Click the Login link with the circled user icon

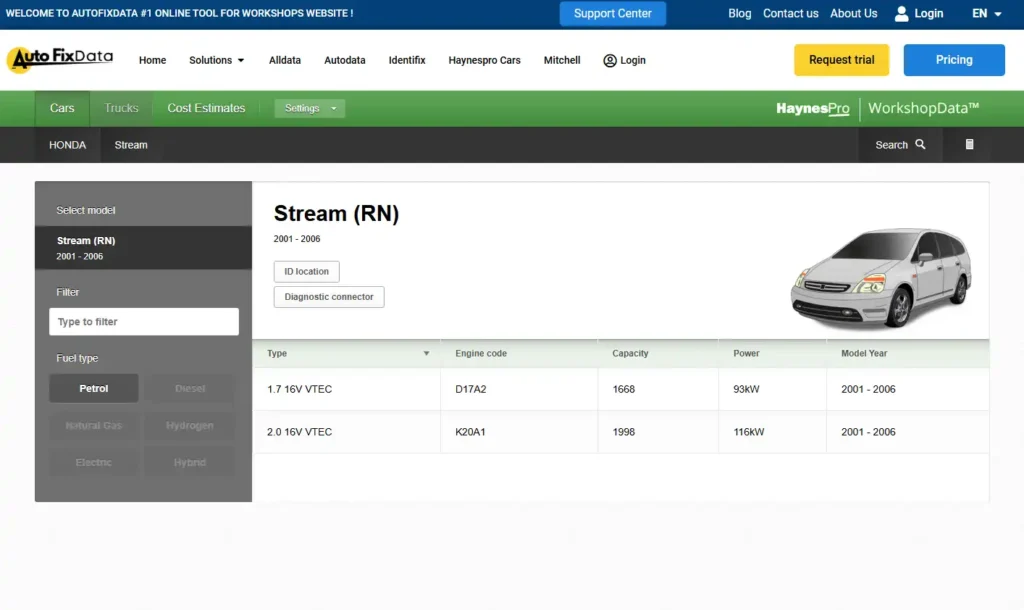(624, 60)
